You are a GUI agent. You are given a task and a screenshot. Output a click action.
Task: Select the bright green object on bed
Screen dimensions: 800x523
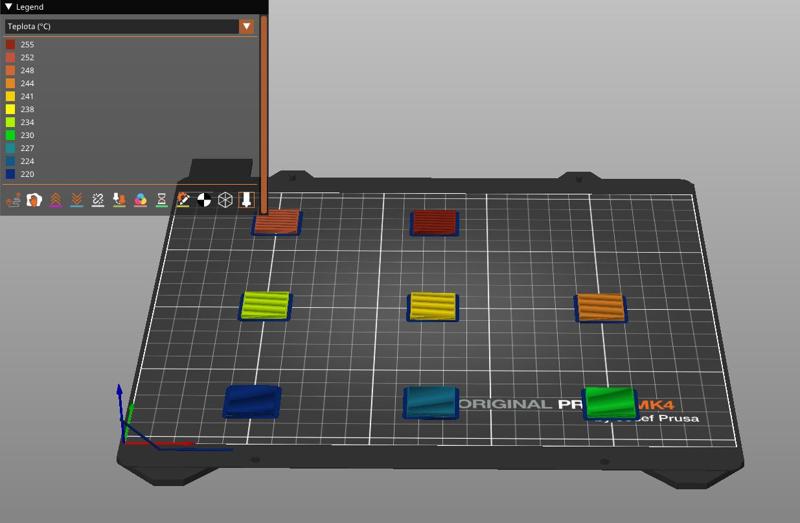tap(610, 403)
